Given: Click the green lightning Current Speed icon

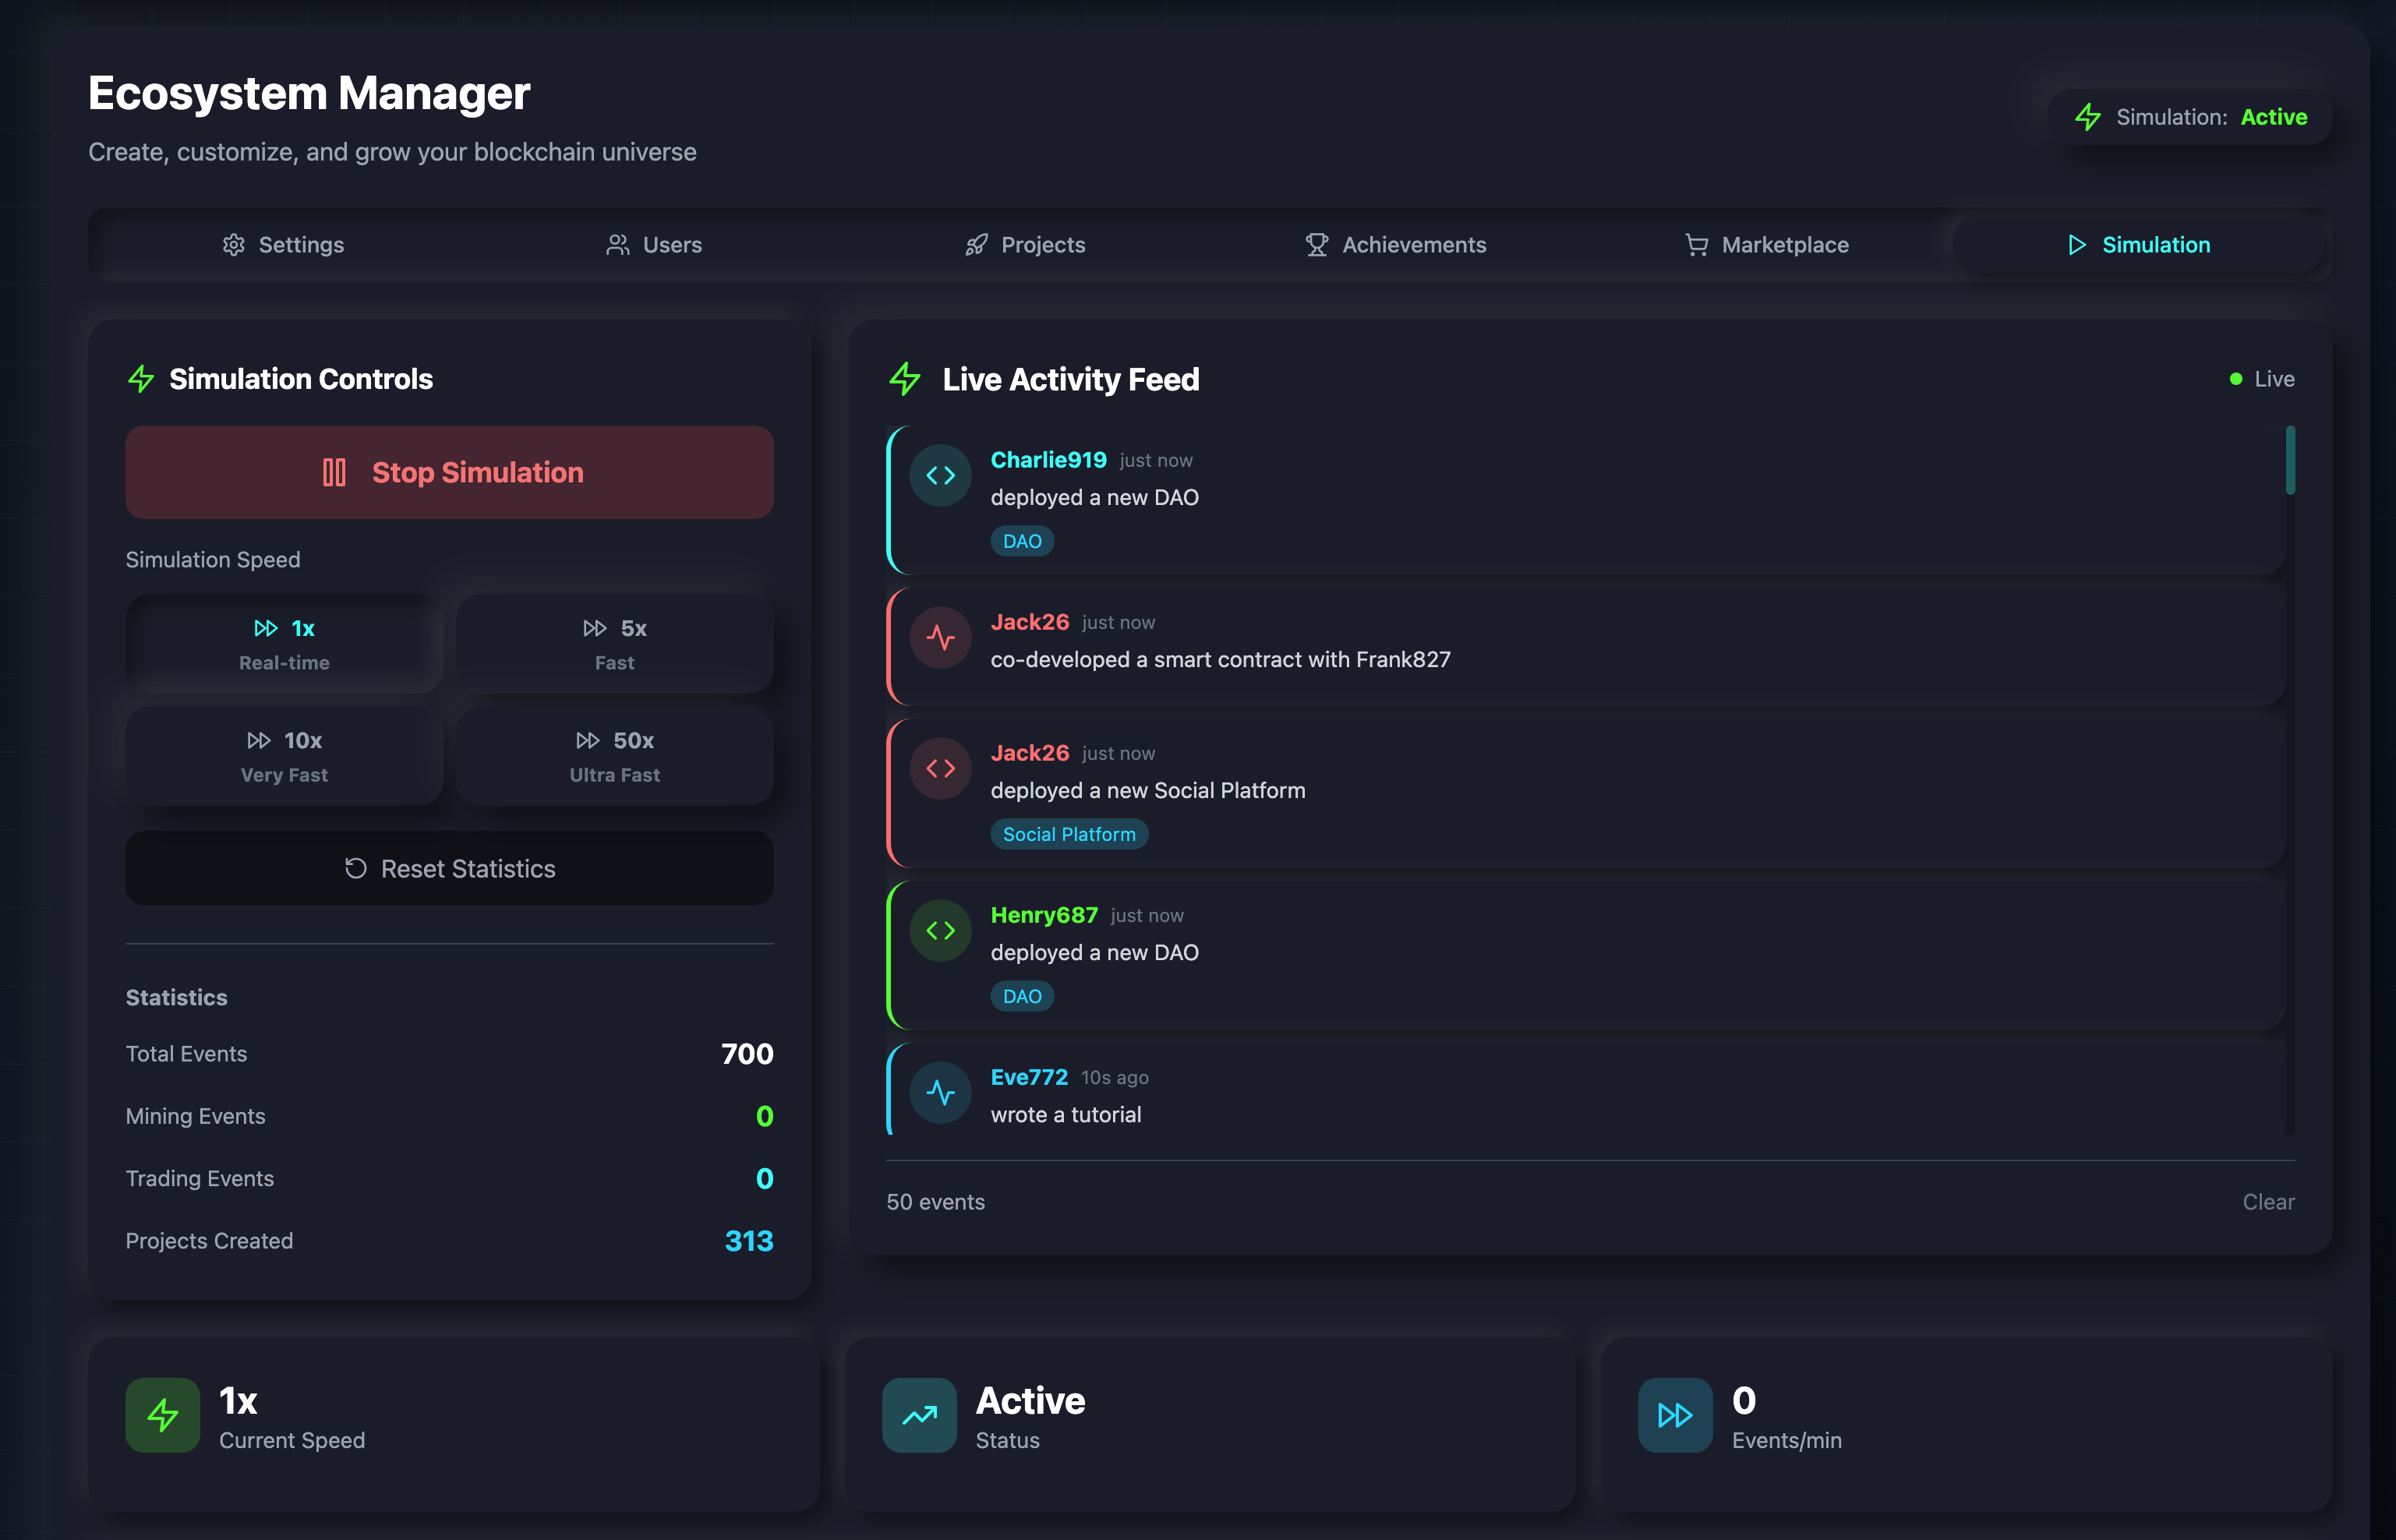Looking at the screenshot, I should [x=163, y=1415].
